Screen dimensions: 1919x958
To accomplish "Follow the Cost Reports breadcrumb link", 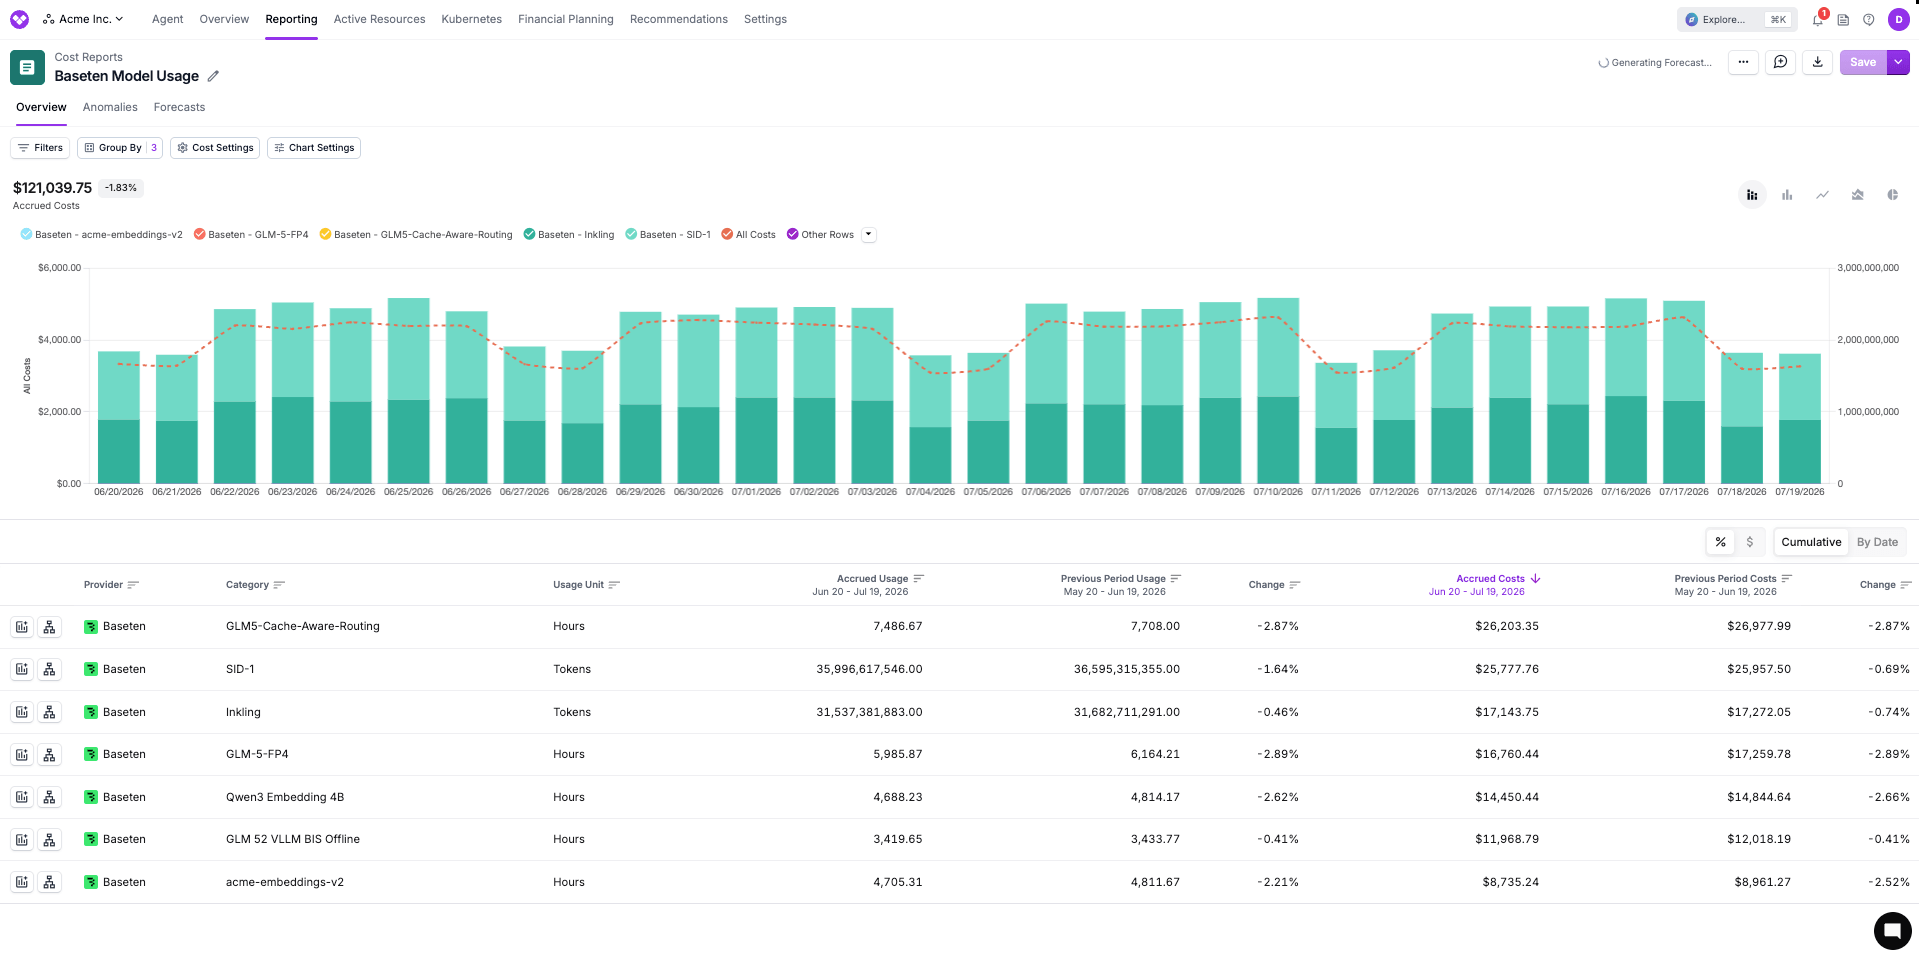I will (88, 57).
